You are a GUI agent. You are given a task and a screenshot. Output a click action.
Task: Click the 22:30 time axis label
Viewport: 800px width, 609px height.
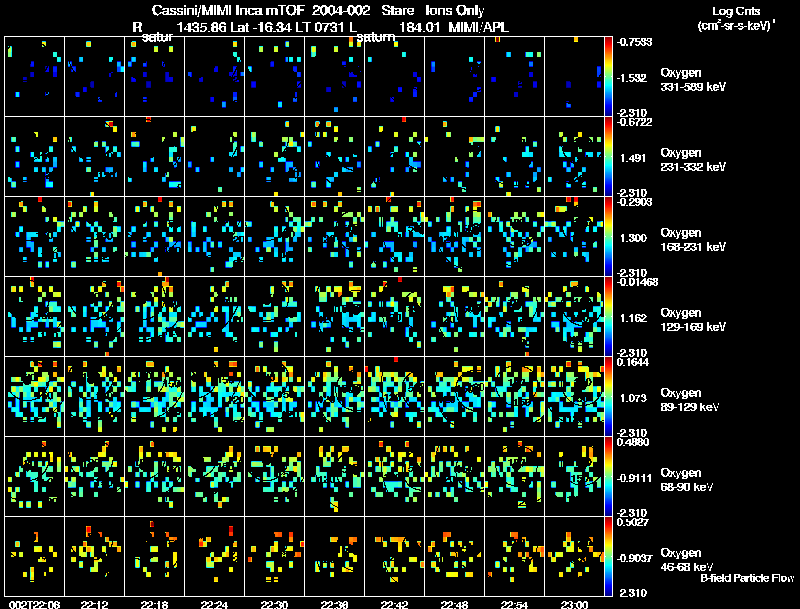pos(274,604)
